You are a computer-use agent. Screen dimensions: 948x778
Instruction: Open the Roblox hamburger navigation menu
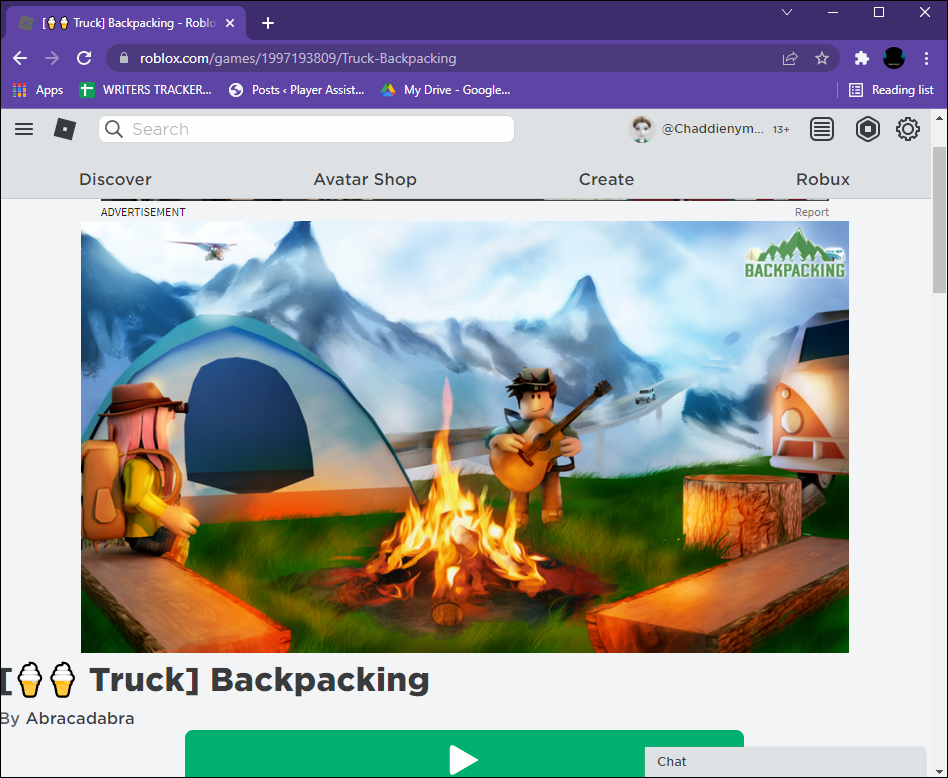24,129
